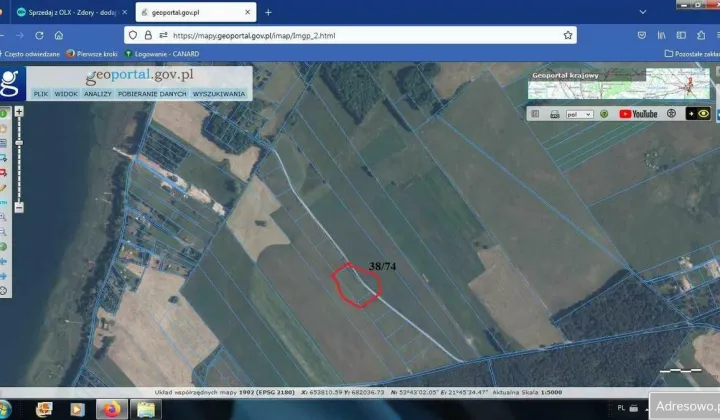
Task: Click the geoportal g logo
Action: coord(11,83)
